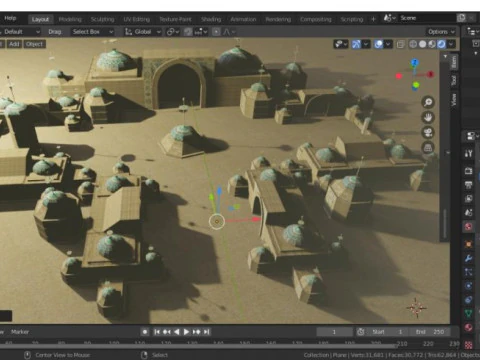This screenshot has width=480, height=360.
Task: Click the Add menu button
Action: (x=14, y=44)
